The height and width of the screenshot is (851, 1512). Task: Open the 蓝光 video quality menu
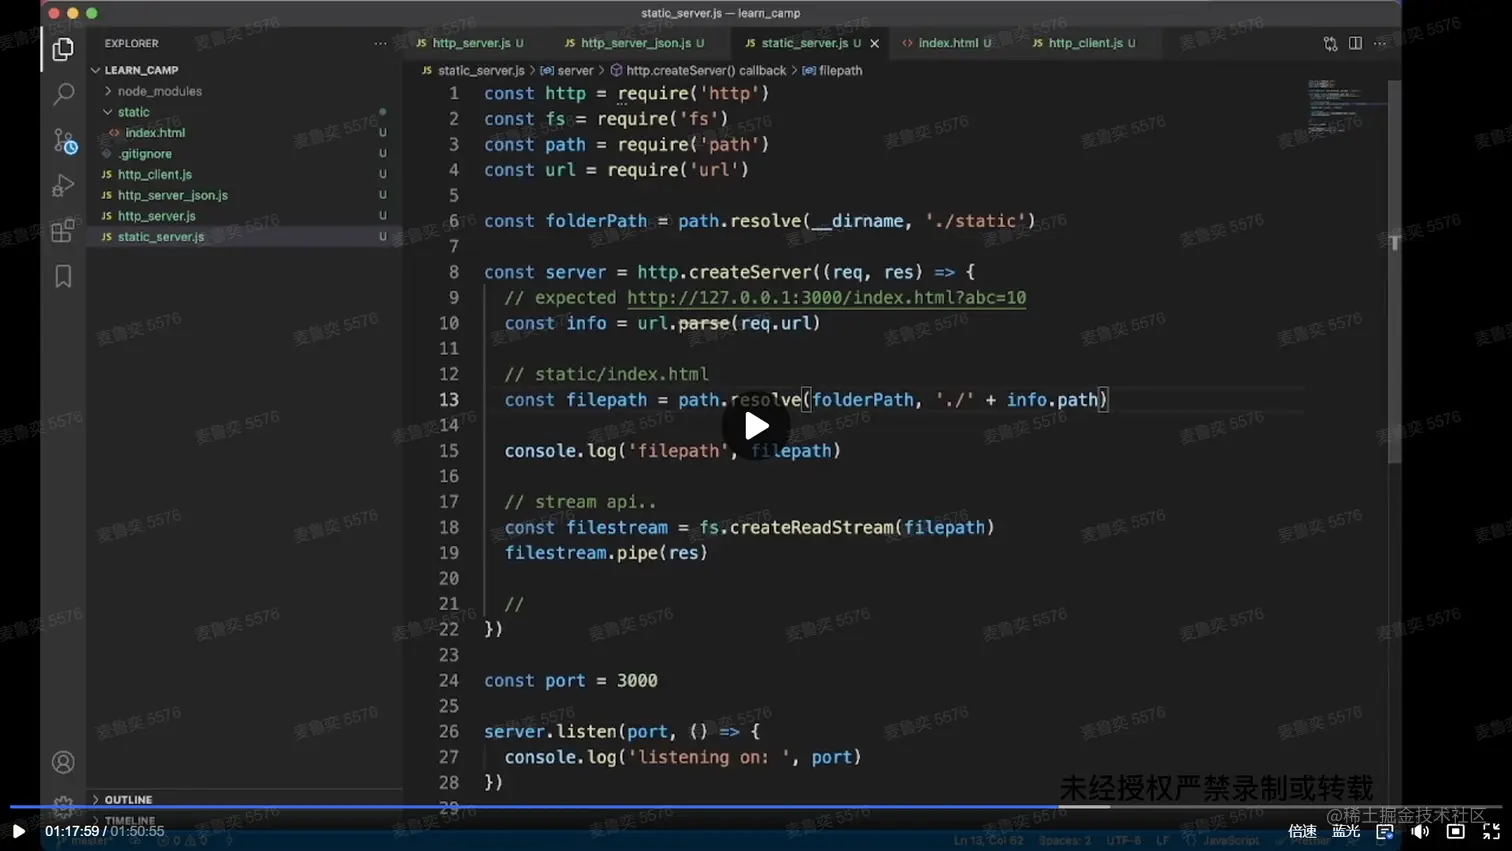click(x=1346, y=831)
